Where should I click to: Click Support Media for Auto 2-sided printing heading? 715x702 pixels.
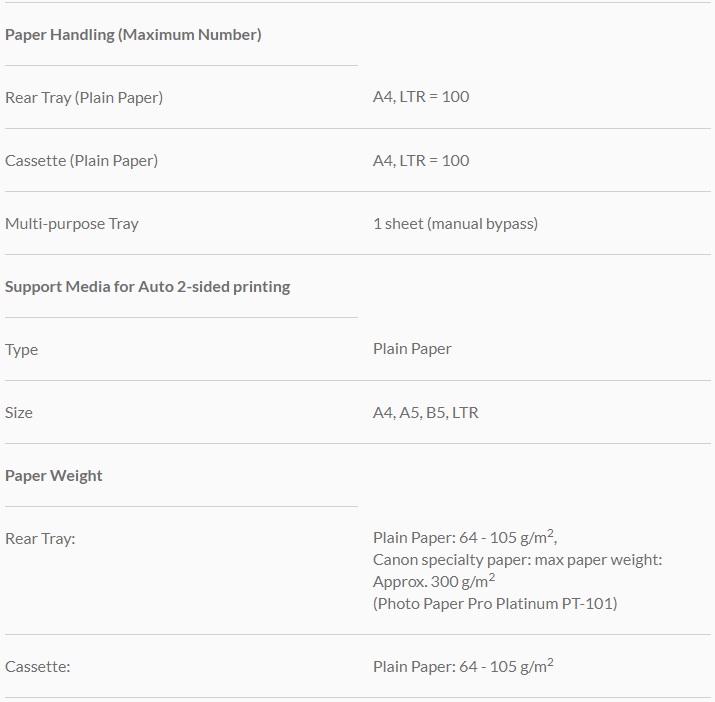coord(147,287)
